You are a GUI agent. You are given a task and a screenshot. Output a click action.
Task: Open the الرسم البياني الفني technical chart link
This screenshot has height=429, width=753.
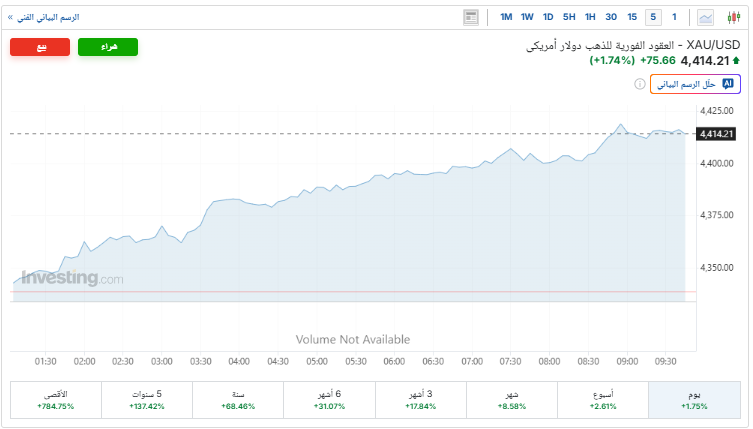point(46,17)
